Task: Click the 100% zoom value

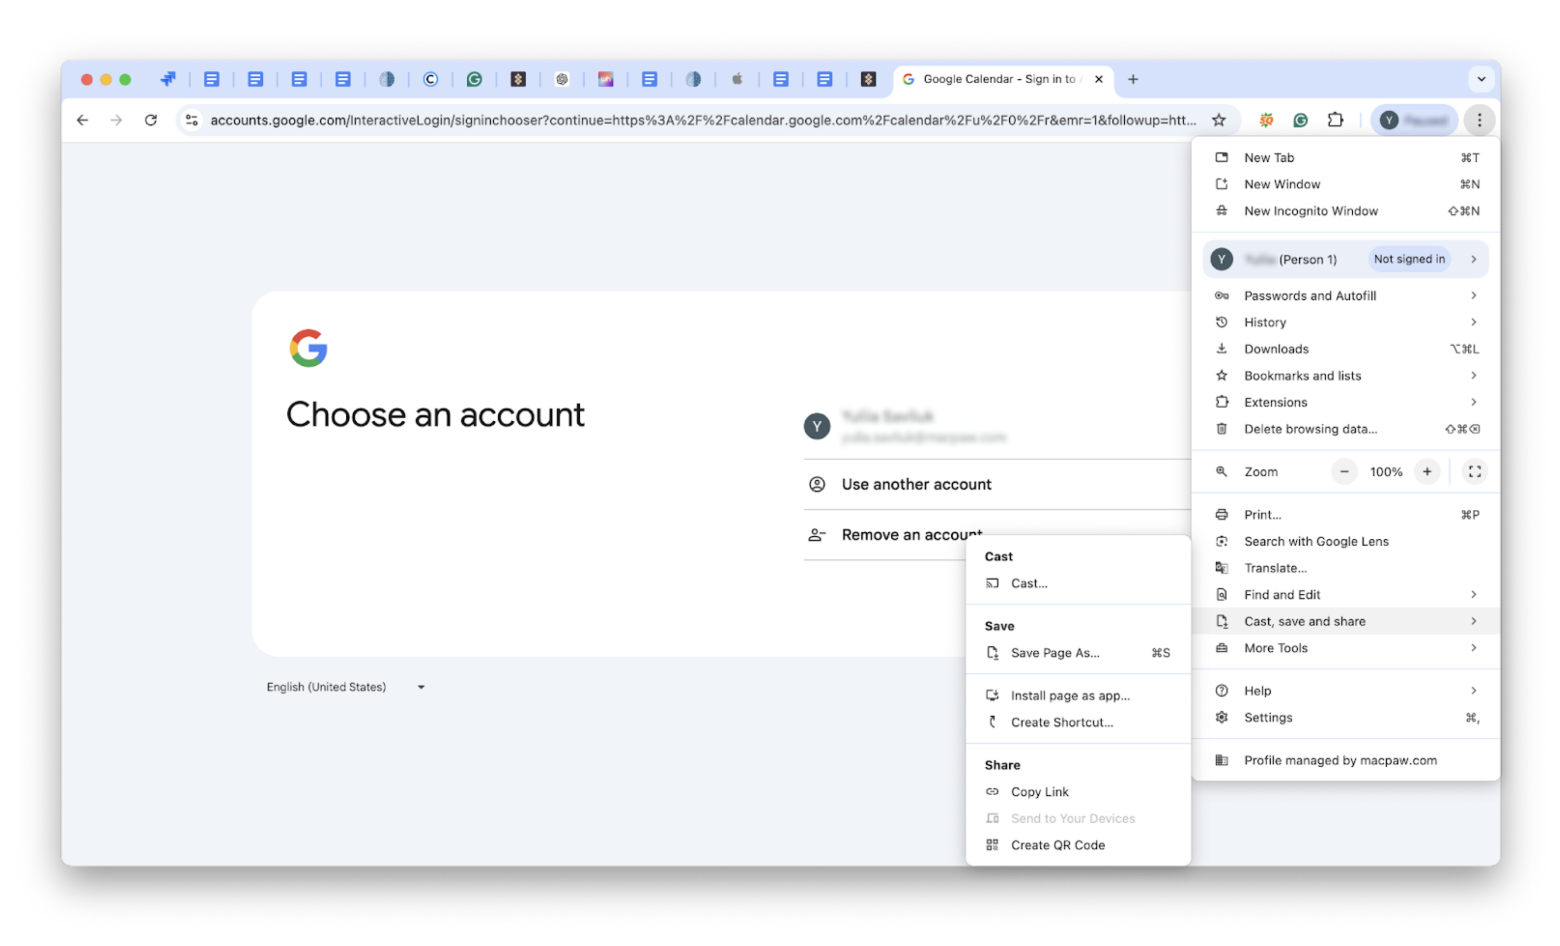Action: tap(1386, 472)
